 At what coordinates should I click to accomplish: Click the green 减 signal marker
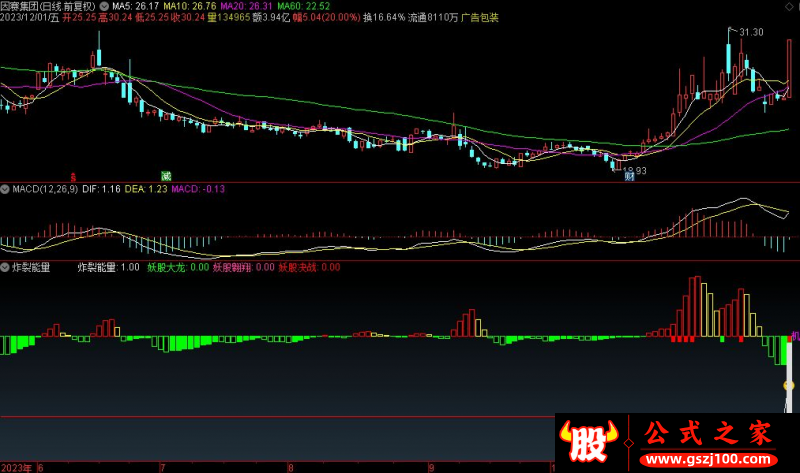166,176
